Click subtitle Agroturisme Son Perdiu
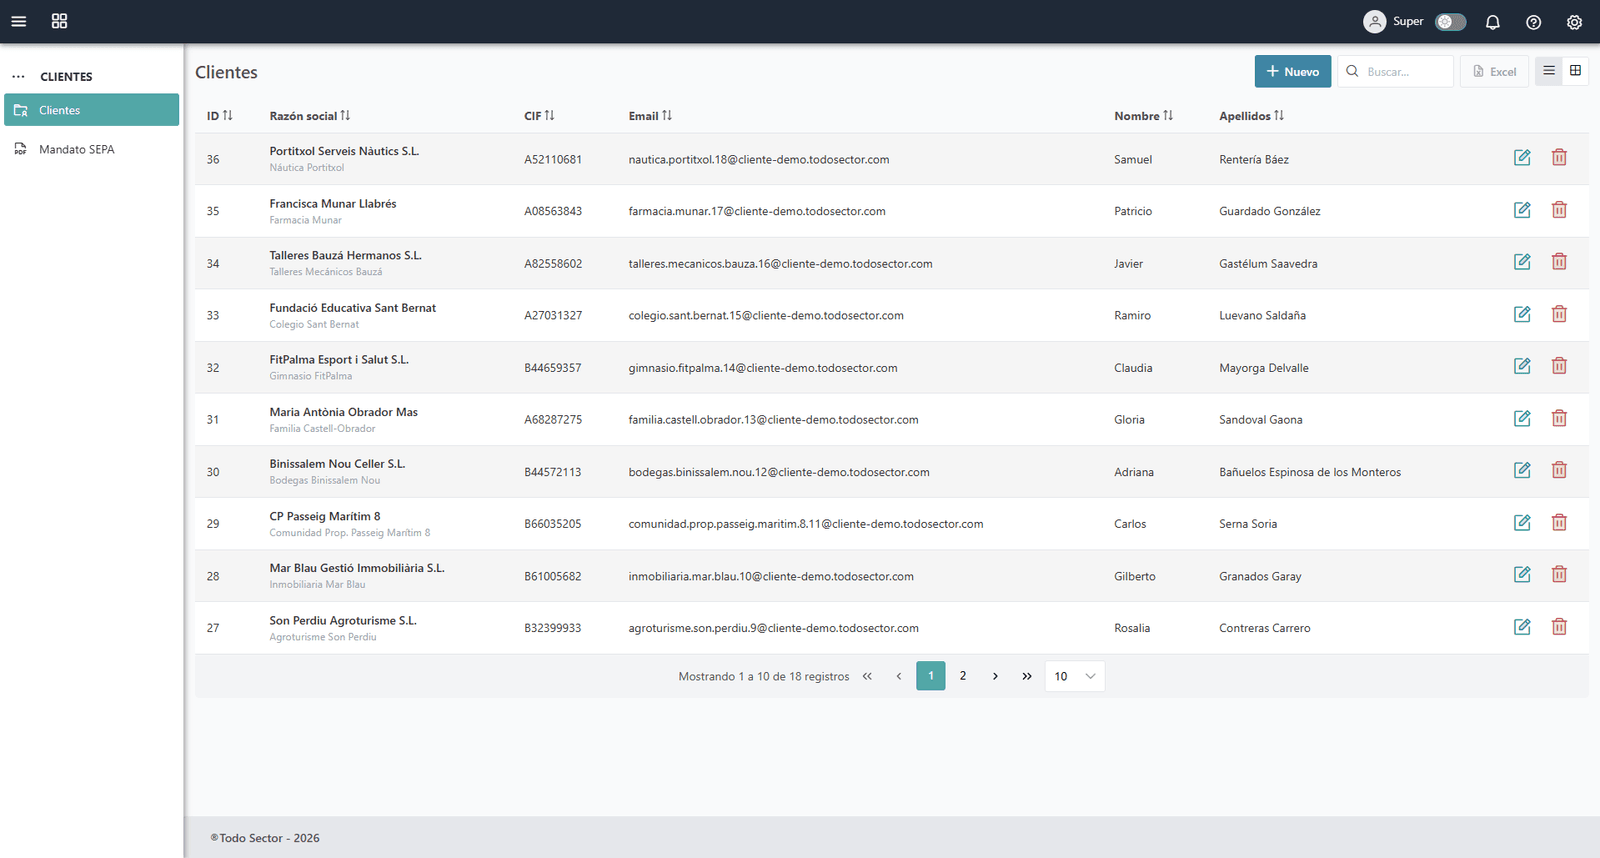Image resolution: width=1600 pixels, height=858 pixels. click(x=323, y=637)
